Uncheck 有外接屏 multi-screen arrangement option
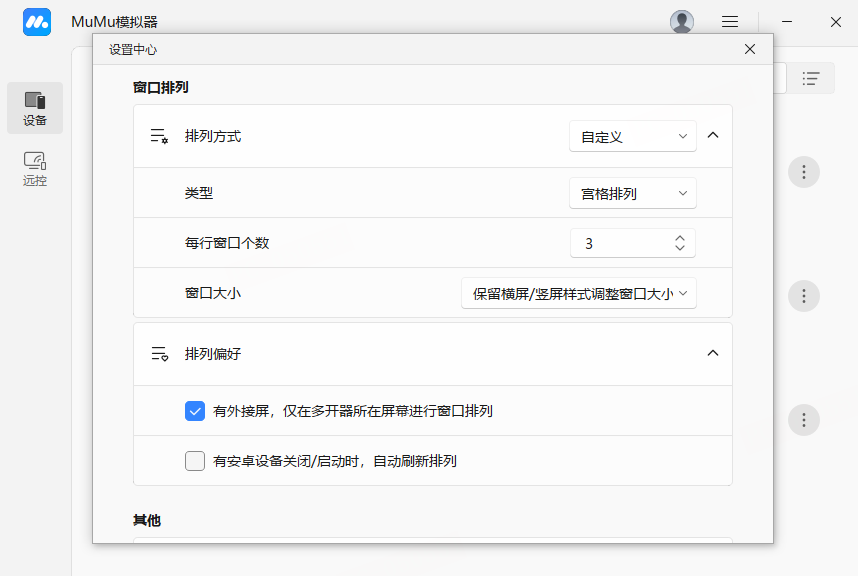 (x=195, y=411)
